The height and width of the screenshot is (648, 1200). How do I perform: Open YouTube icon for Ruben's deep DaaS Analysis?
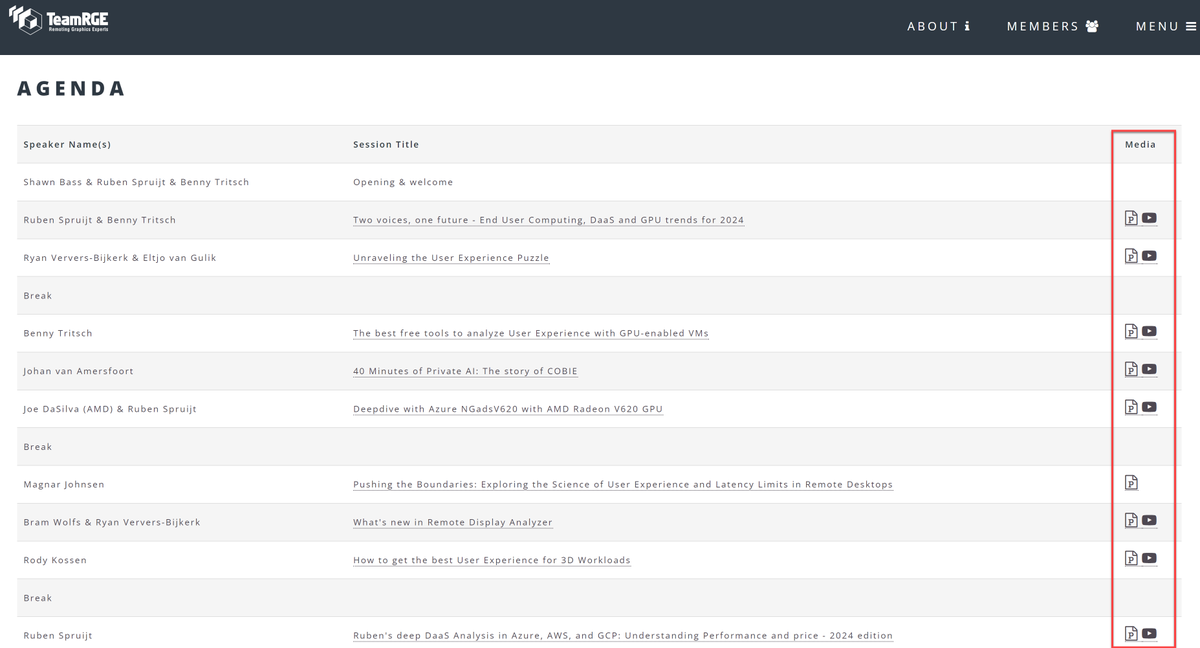coord(1149,634)
